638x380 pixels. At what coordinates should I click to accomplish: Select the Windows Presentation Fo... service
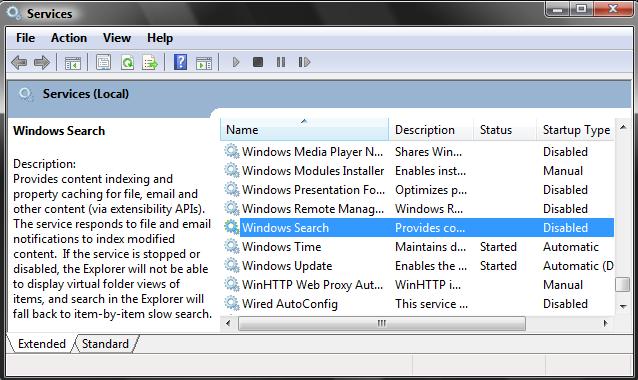point(313,190)
